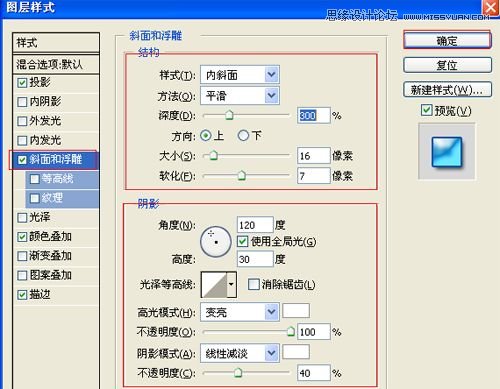Viewport: 500px width, 389px height.
Task: Enable the 光泽 satin checkbox
Action: click(22, 218)
